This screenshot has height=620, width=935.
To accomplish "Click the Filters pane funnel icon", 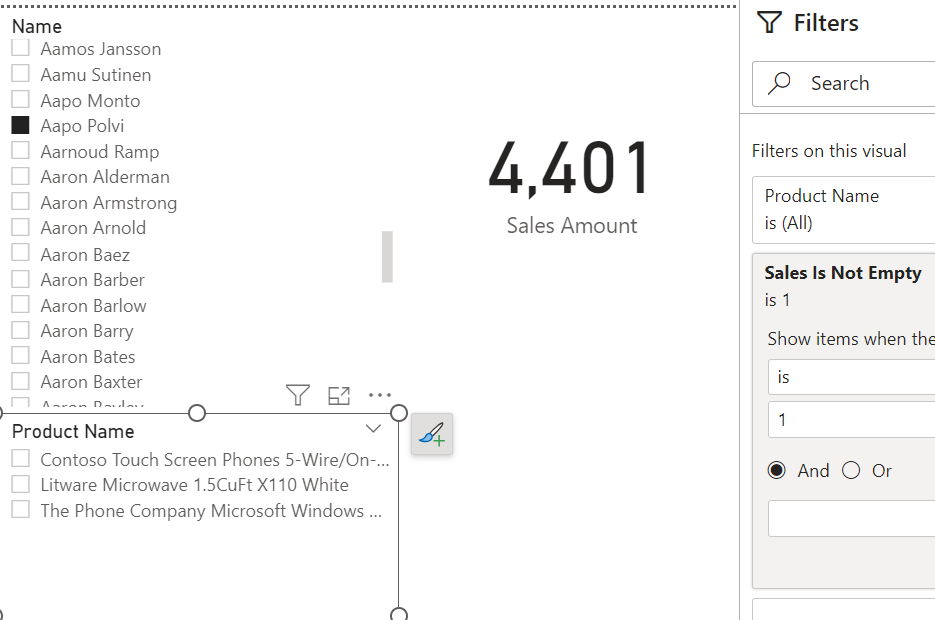I will 769,23.
